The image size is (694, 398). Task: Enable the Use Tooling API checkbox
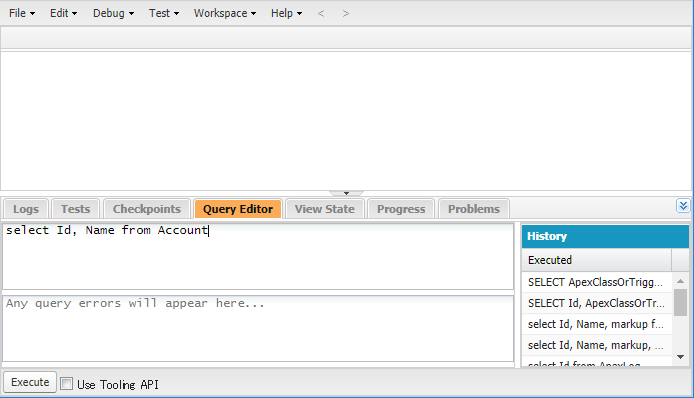66,383
